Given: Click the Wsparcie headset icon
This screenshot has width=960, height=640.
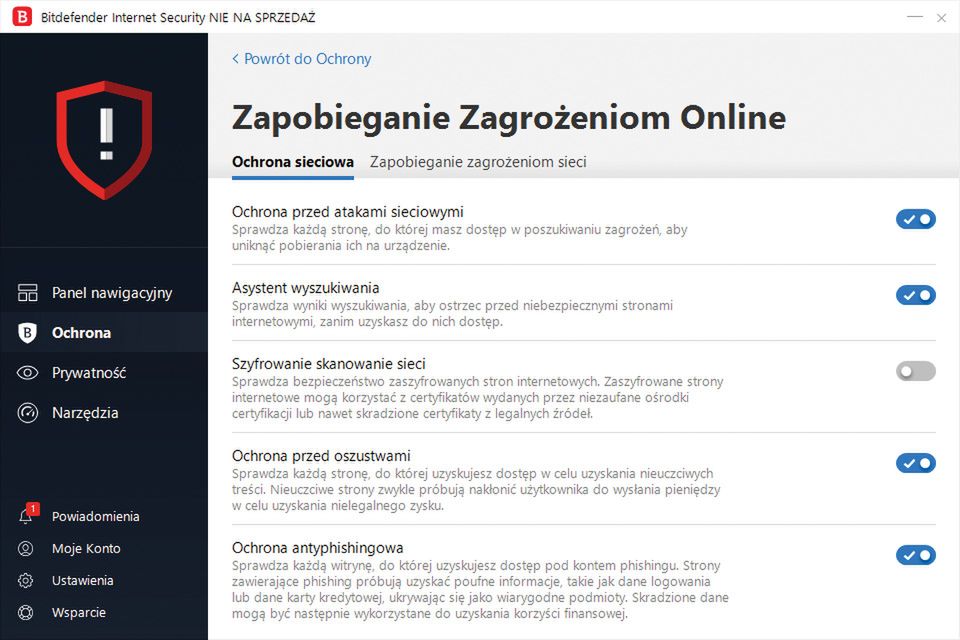Looking at the screenshot, I should pyautogui.click(x=27, y=612).
